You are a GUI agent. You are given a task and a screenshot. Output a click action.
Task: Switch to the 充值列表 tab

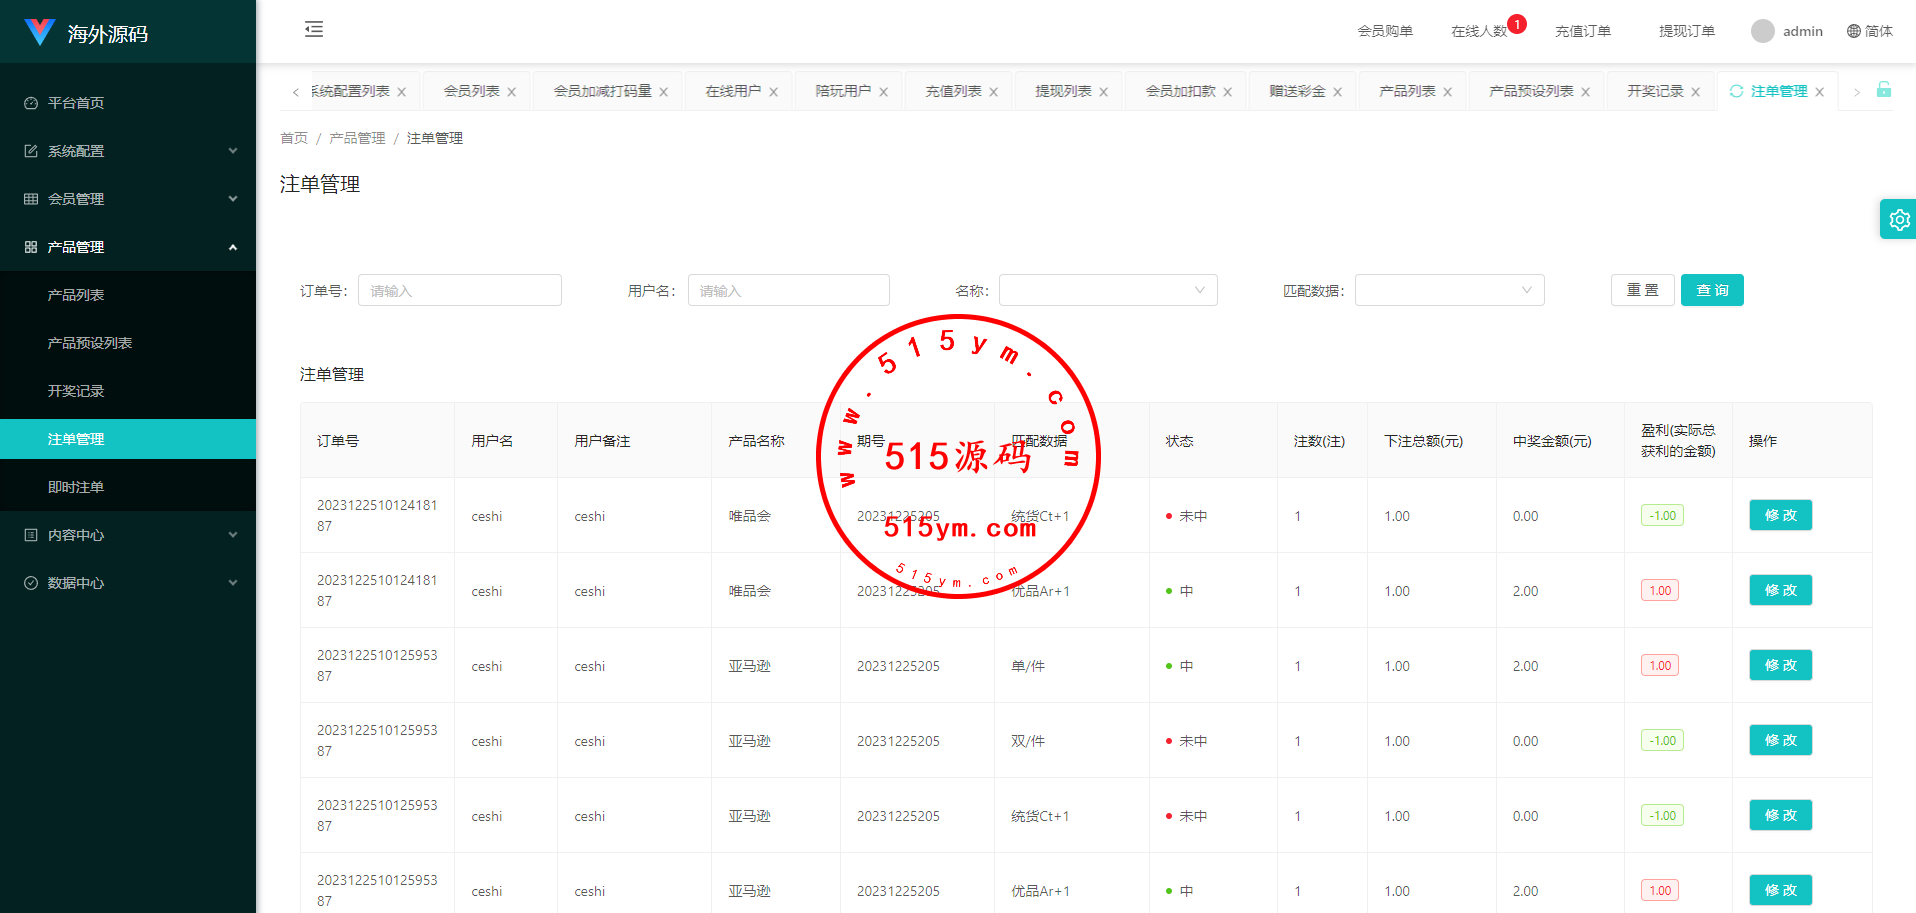952,91
